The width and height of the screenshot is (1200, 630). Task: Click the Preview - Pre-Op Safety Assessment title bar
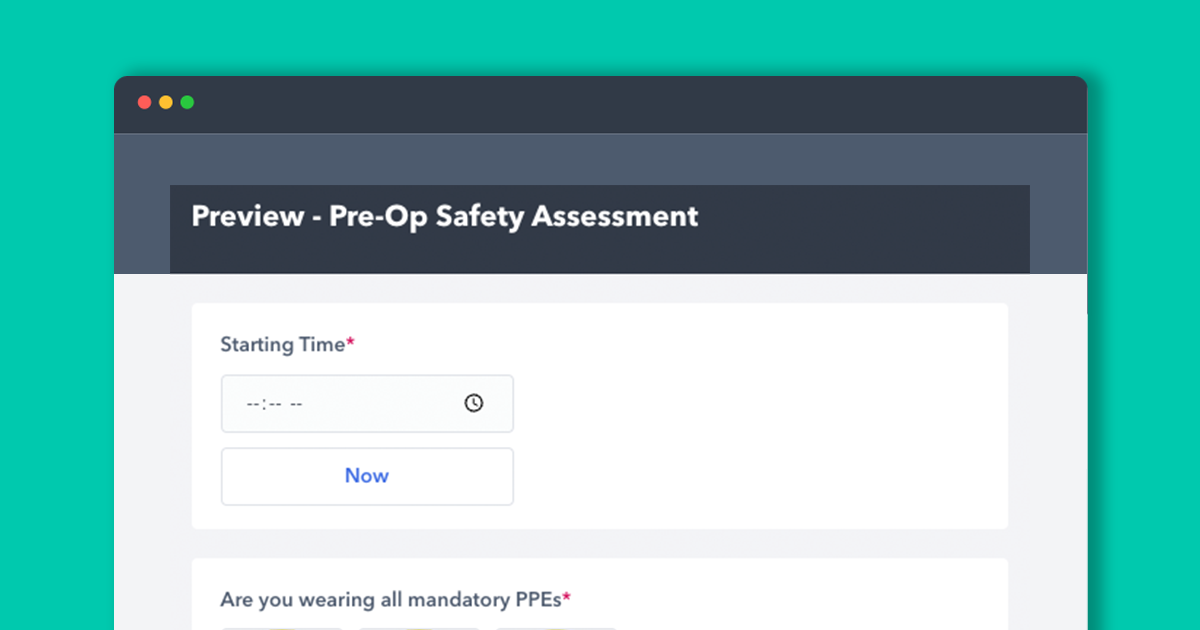coord(445,216)
